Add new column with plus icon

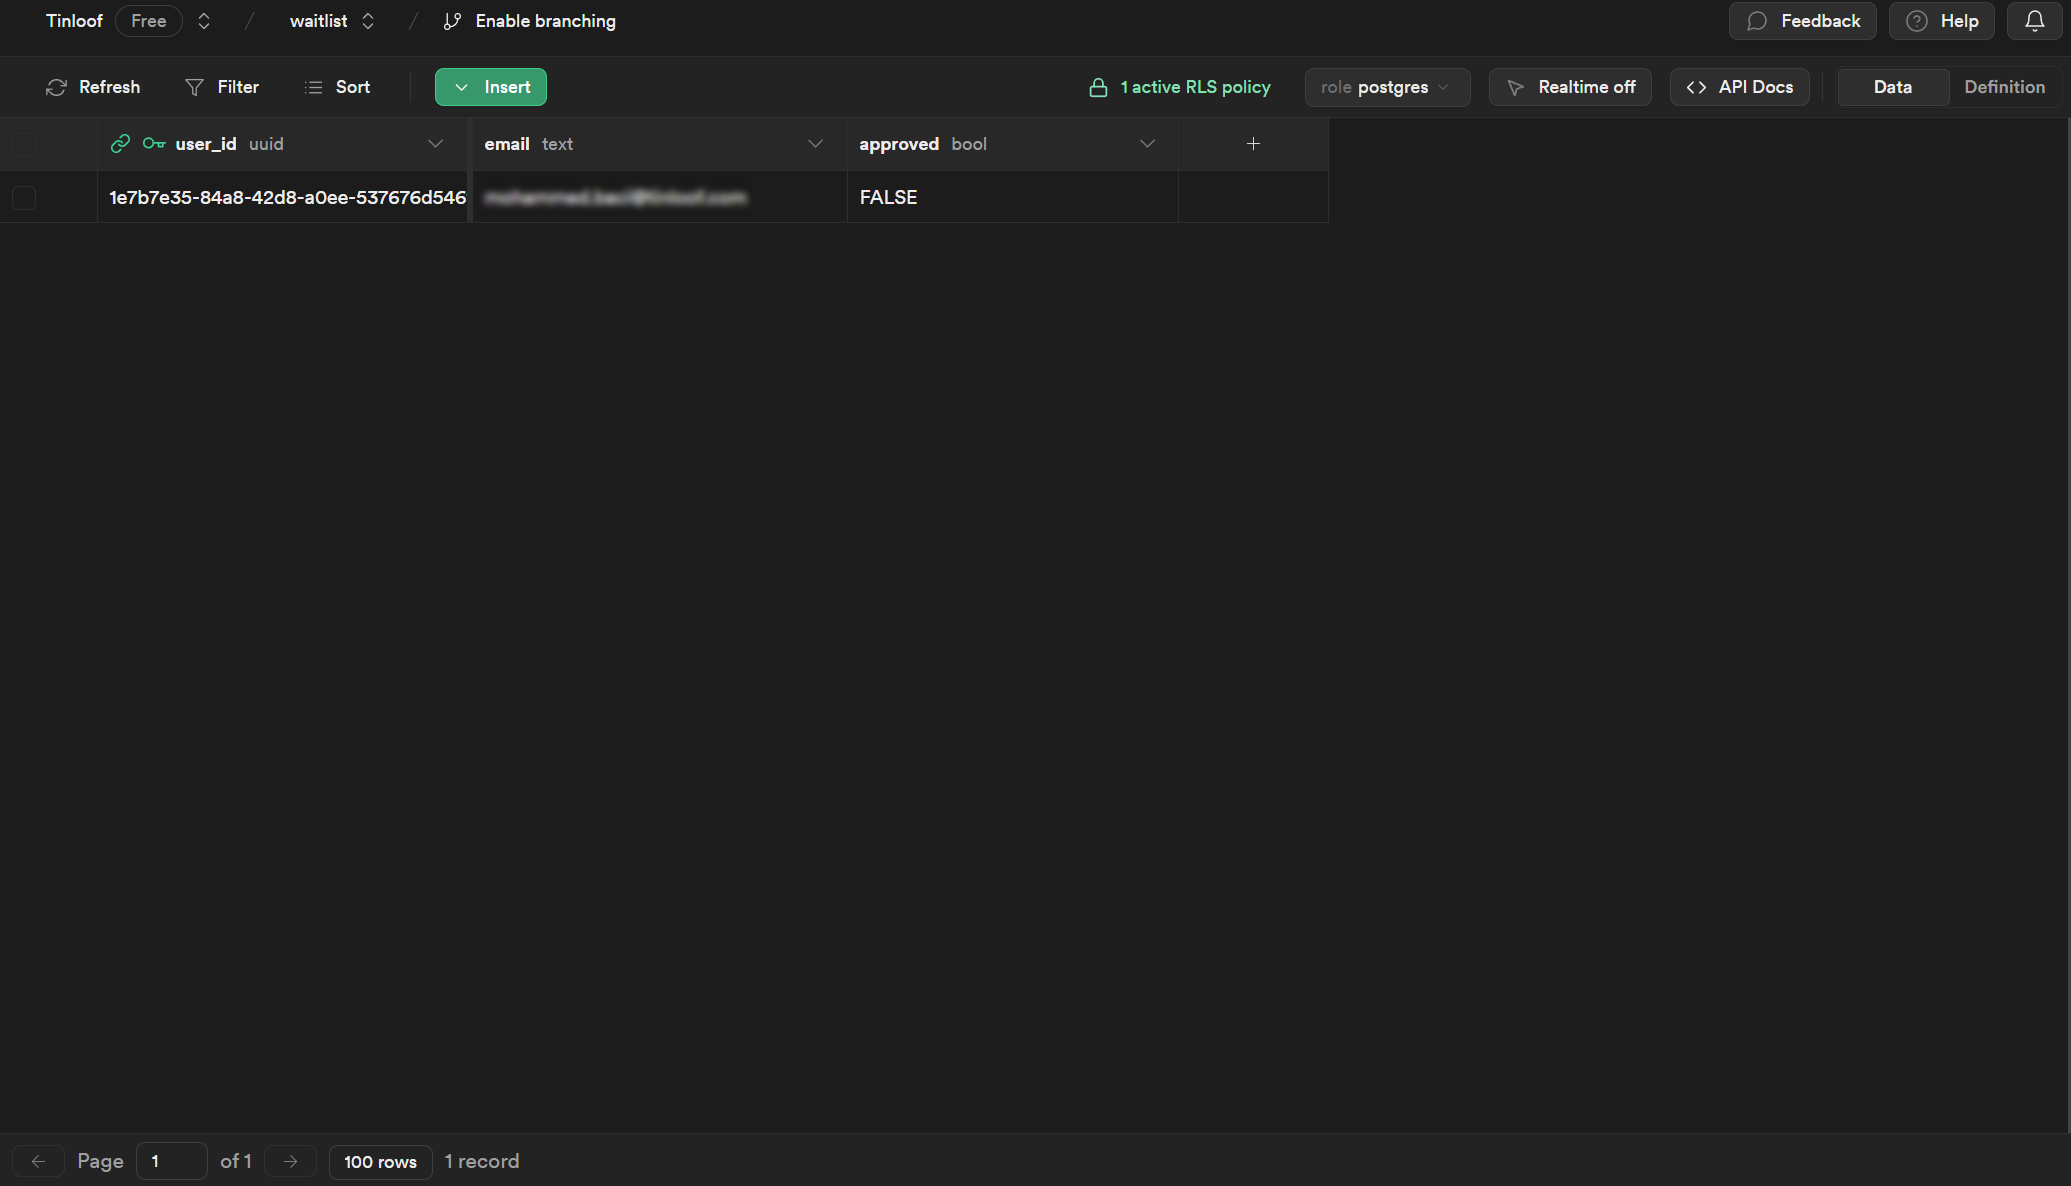1253,144
